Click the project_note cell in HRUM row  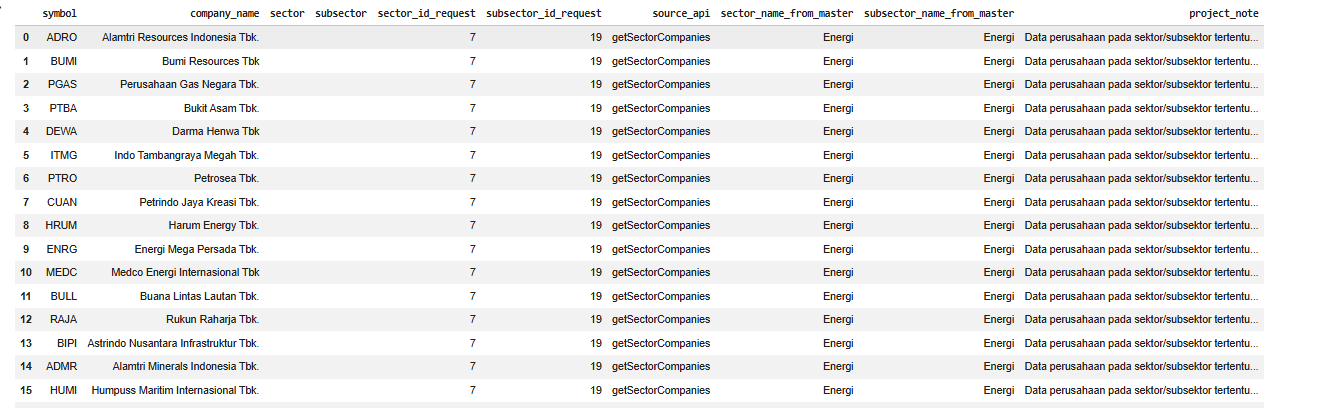[1142, 225]
